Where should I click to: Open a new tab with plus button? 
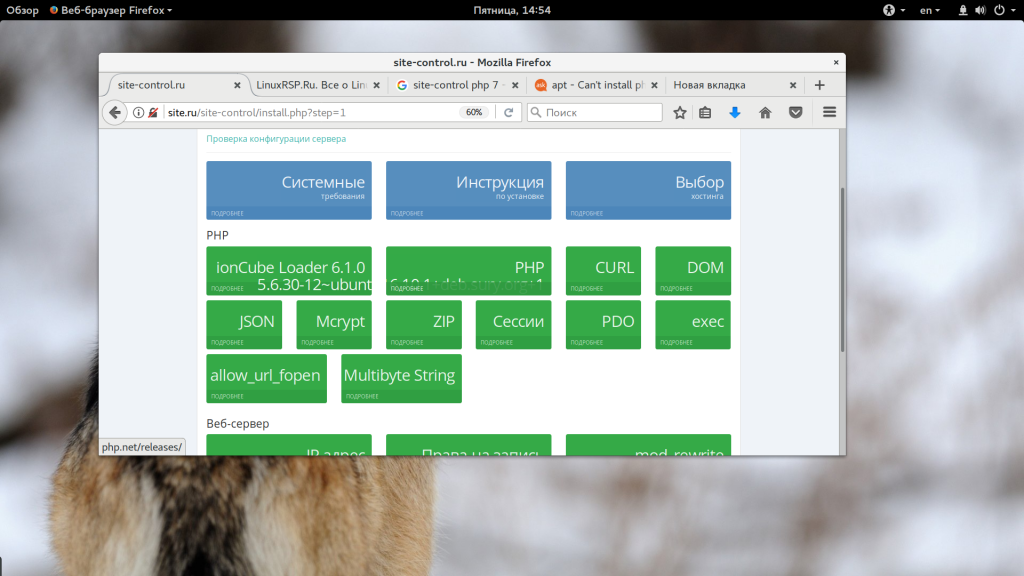click(x=820, y=85)
